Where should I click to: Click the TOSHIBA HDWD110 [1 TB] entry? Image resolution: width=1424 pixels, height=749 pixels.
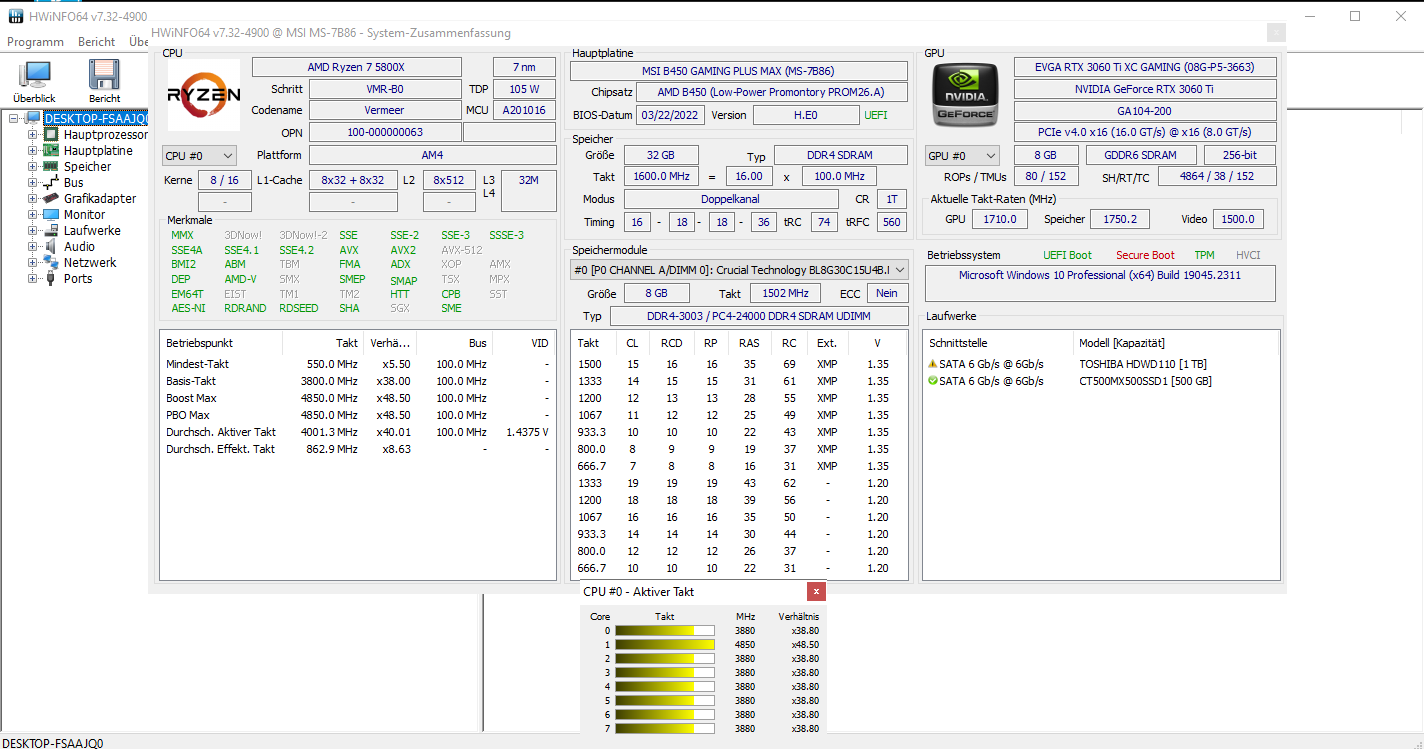(x=1145, y=364)
